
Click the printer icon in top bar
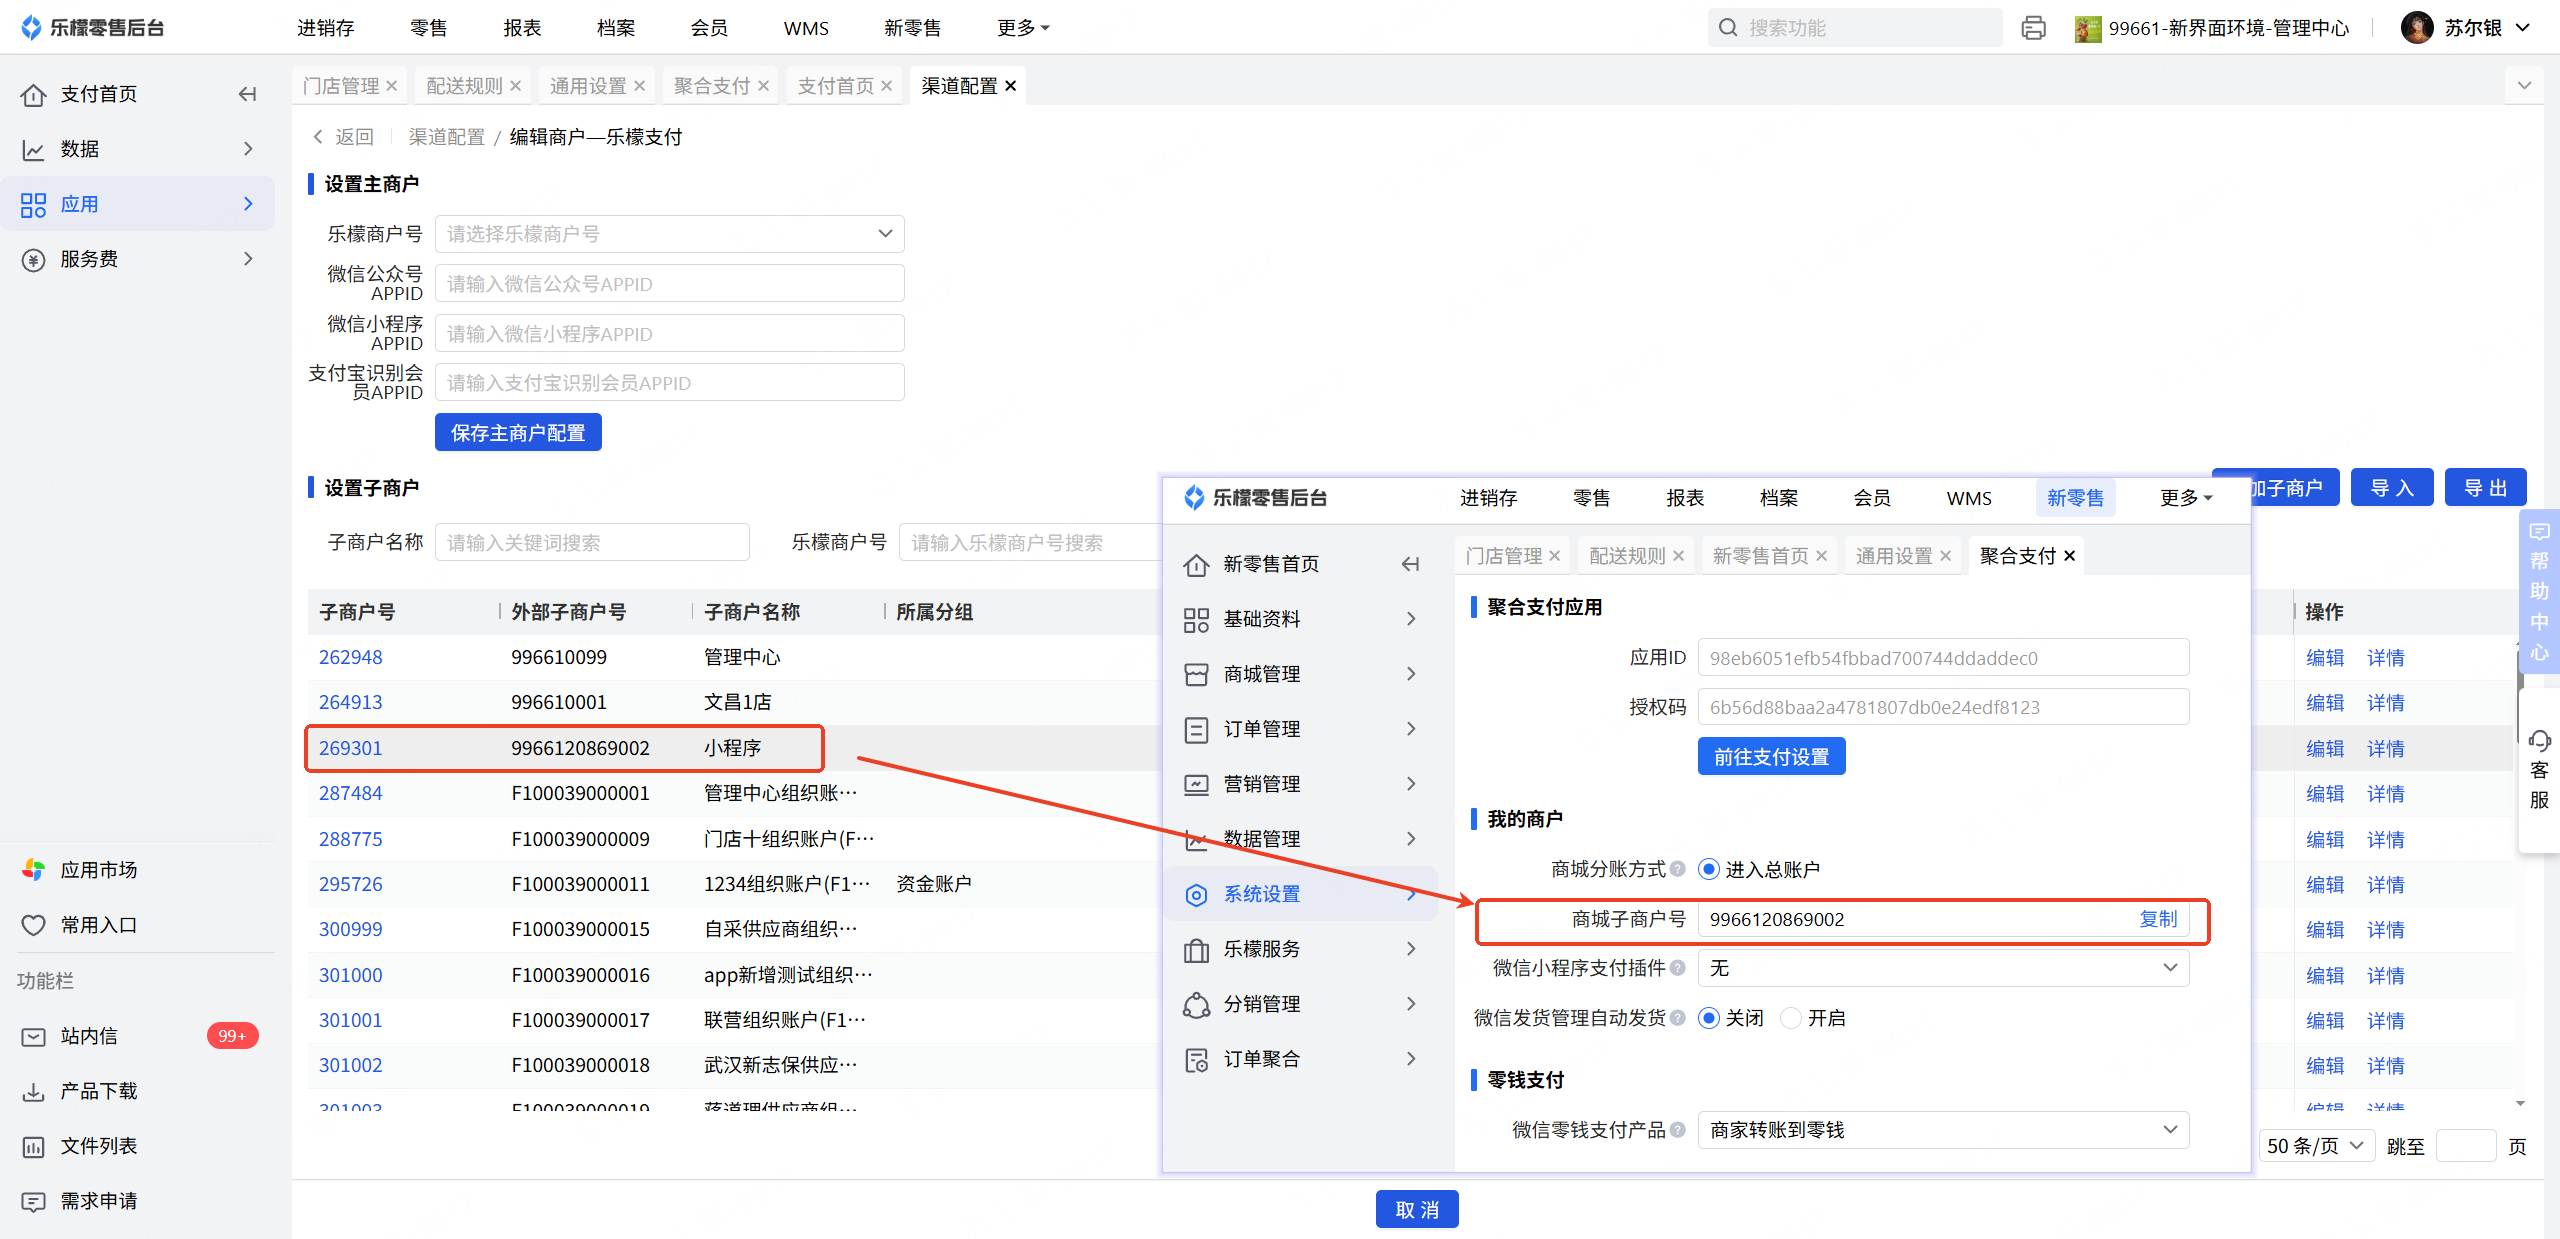(x=2033, y=28)
